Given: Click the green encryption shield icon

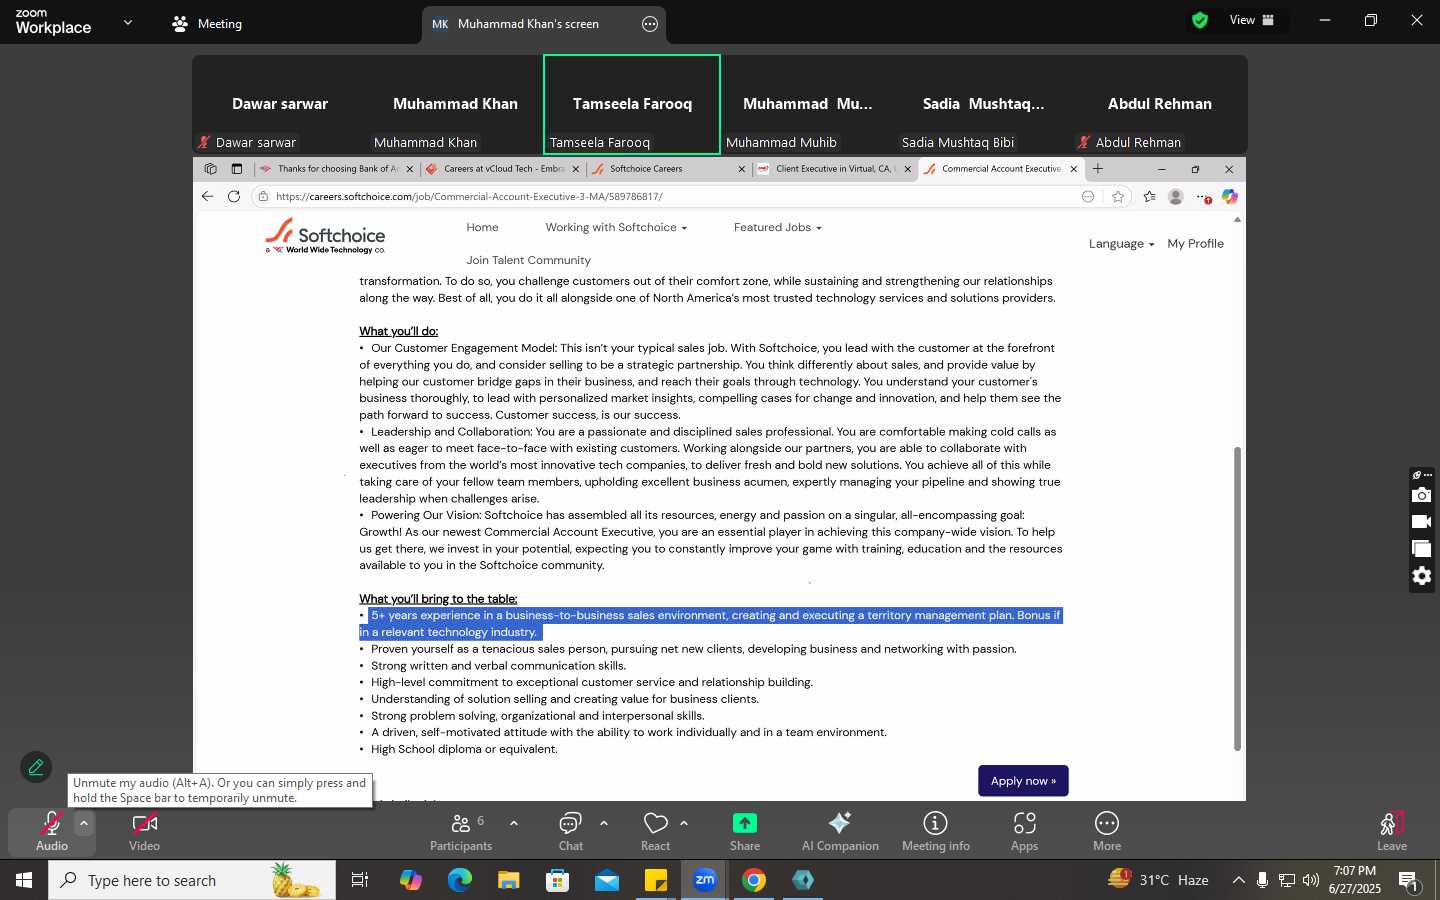Looking at the screenshot, I should click(1200, 20).
